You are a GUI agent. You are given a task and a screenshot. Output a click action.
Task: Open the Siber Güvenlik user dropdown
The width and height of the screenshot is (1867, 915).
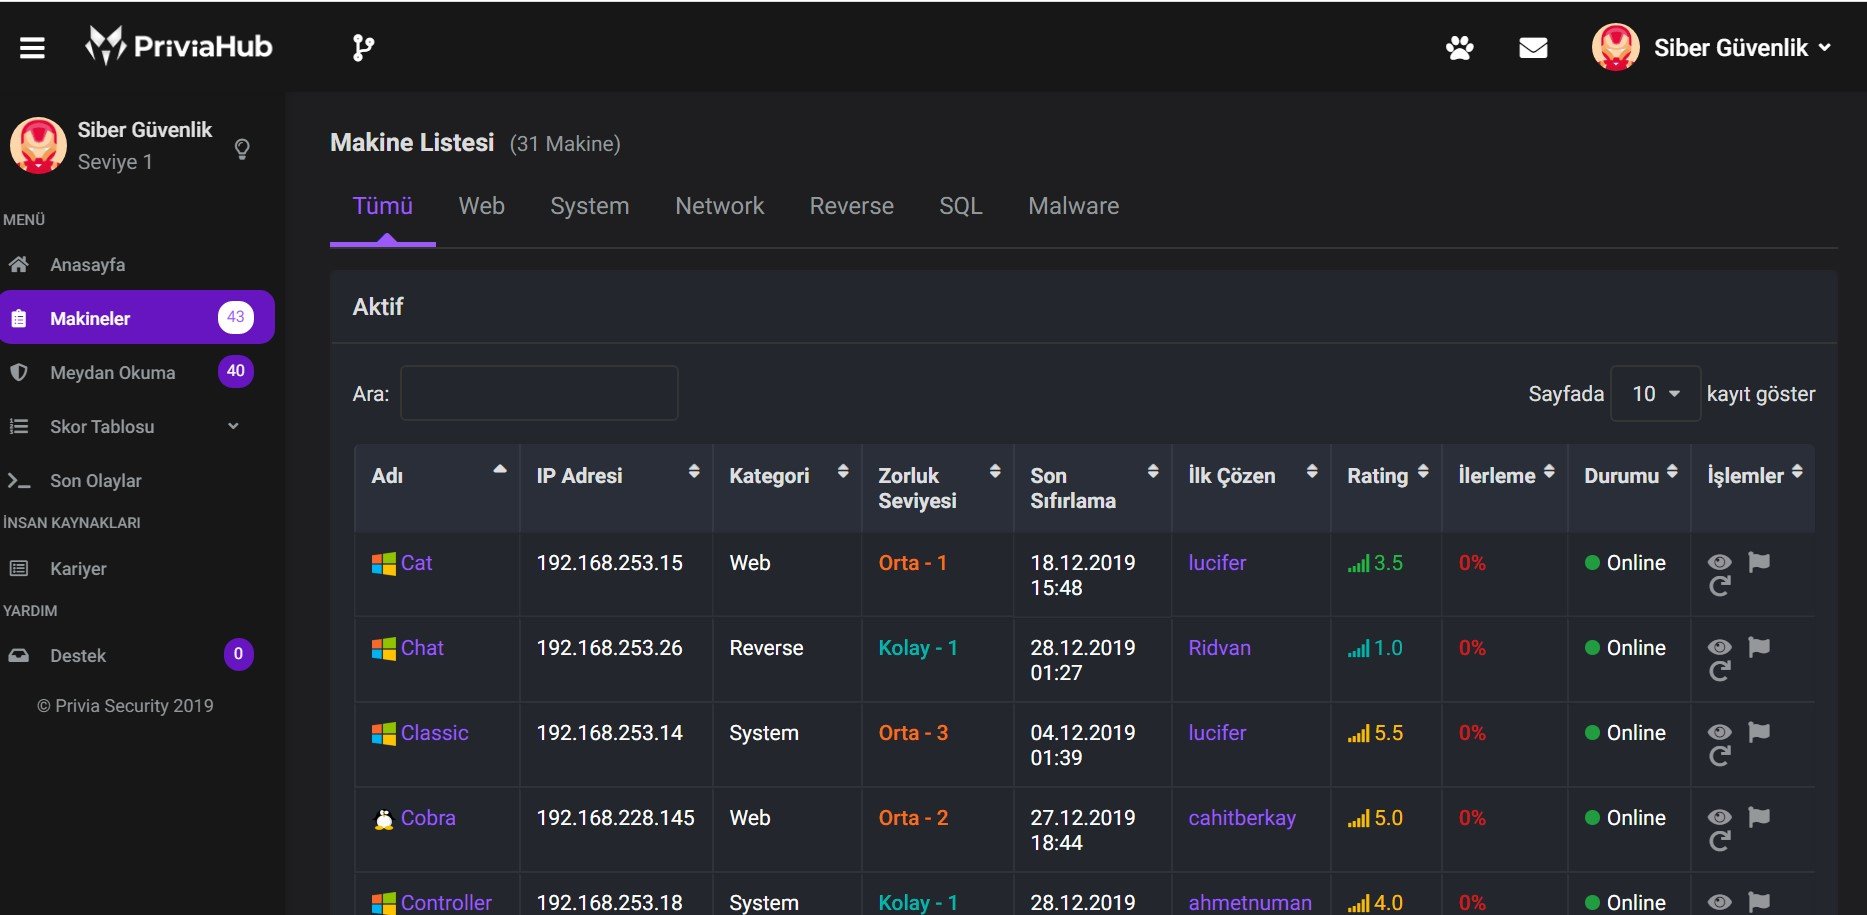click(1742, 47)
